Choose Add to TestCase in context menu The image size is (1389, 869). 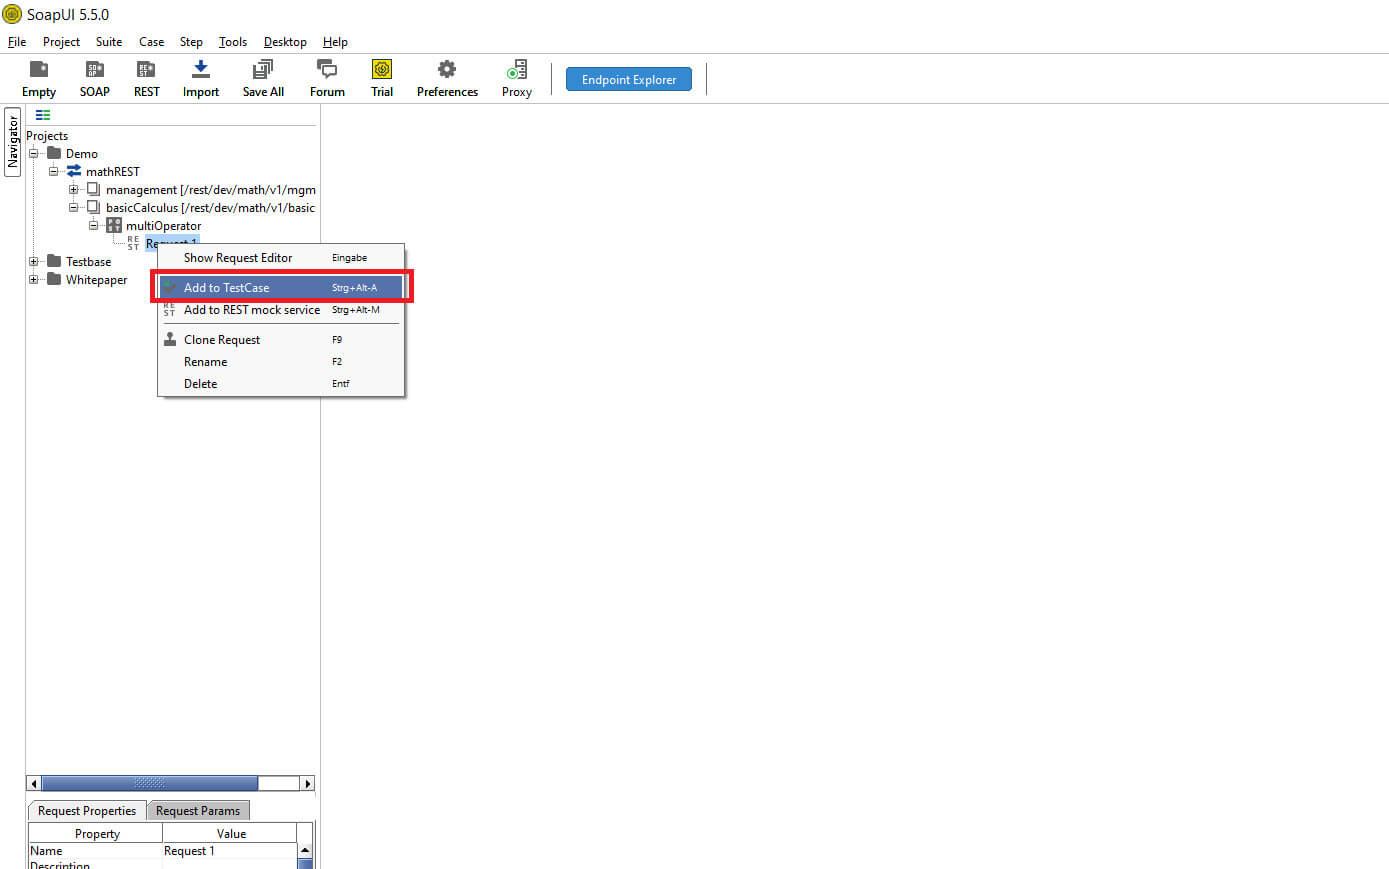point(281,287)
